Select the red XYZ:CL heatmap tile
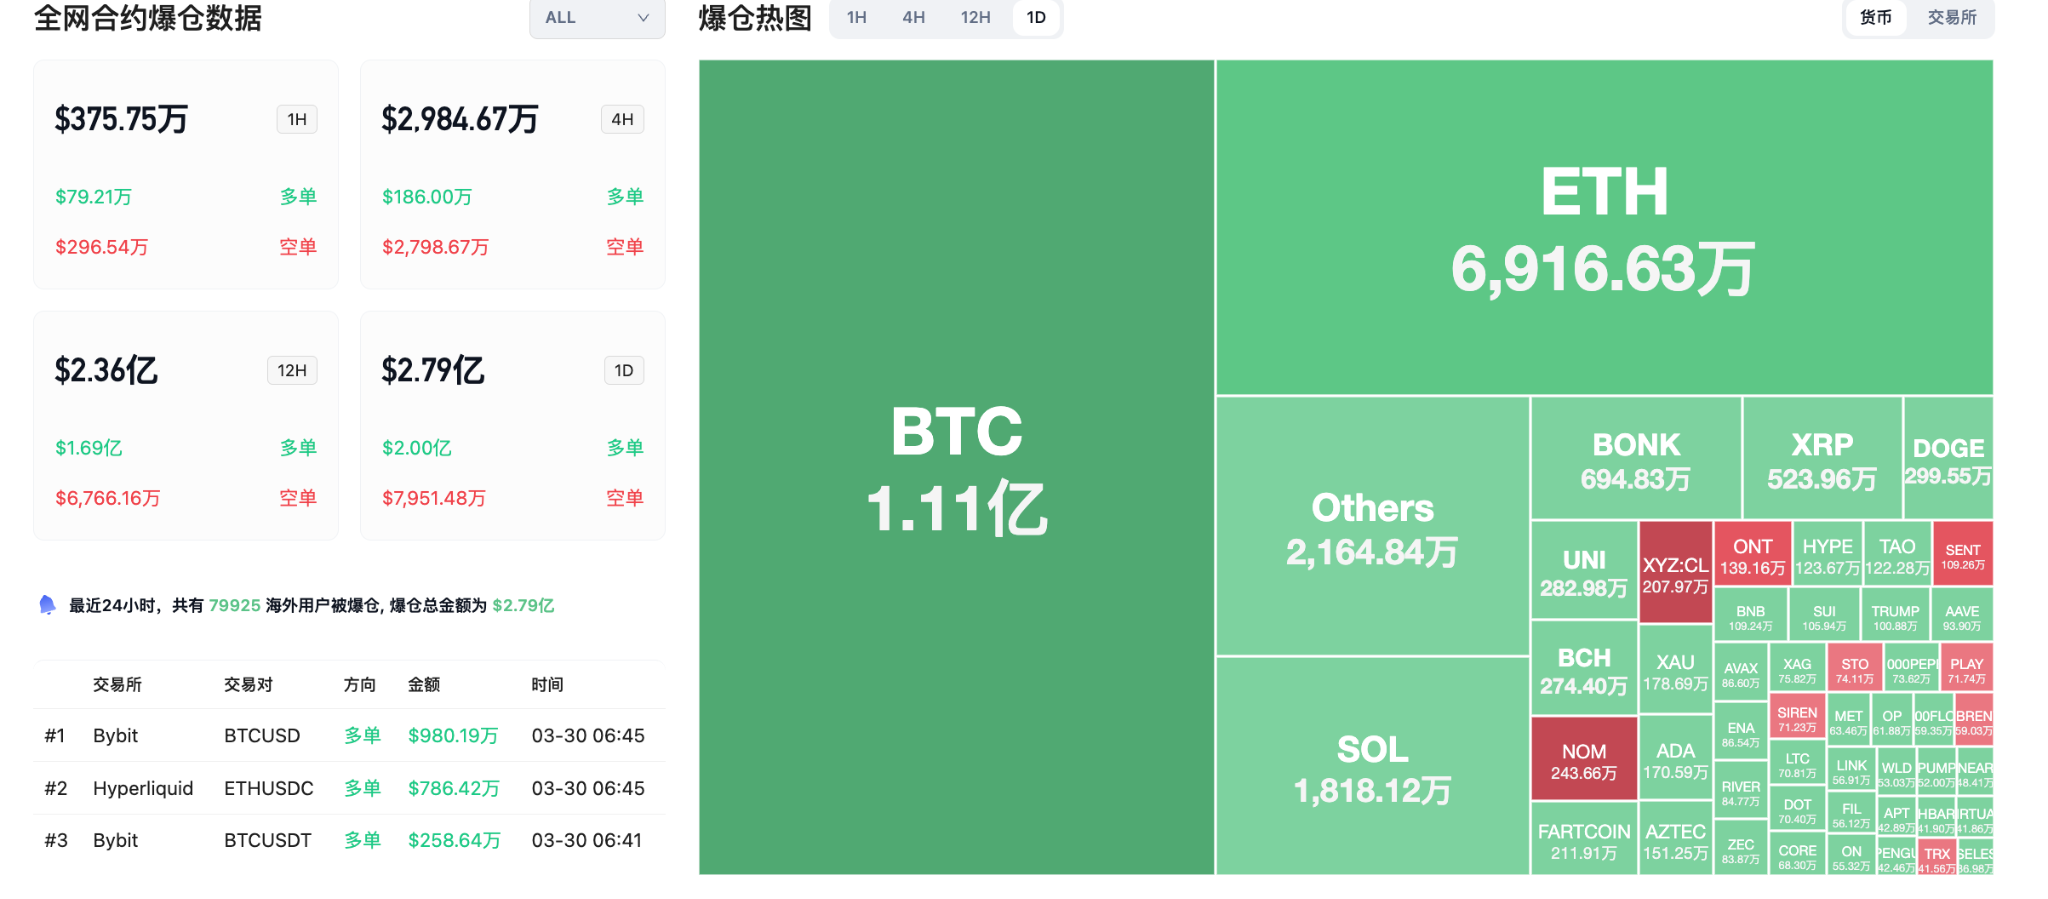Screen dimensions: 2048x899 click(x=1675, y=573)
